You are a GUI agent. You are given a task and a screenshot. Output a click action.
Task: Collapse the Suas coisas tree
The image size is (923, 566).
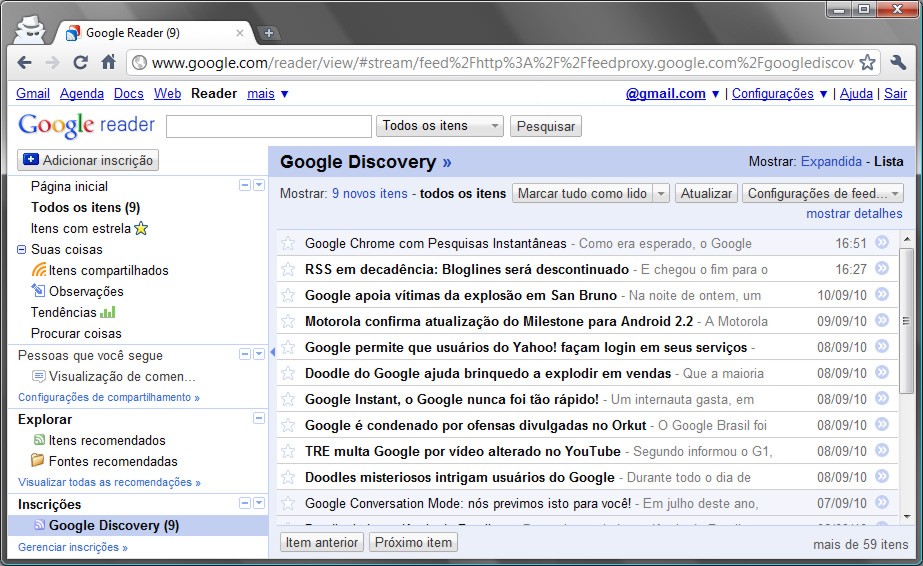click(21, 249)
